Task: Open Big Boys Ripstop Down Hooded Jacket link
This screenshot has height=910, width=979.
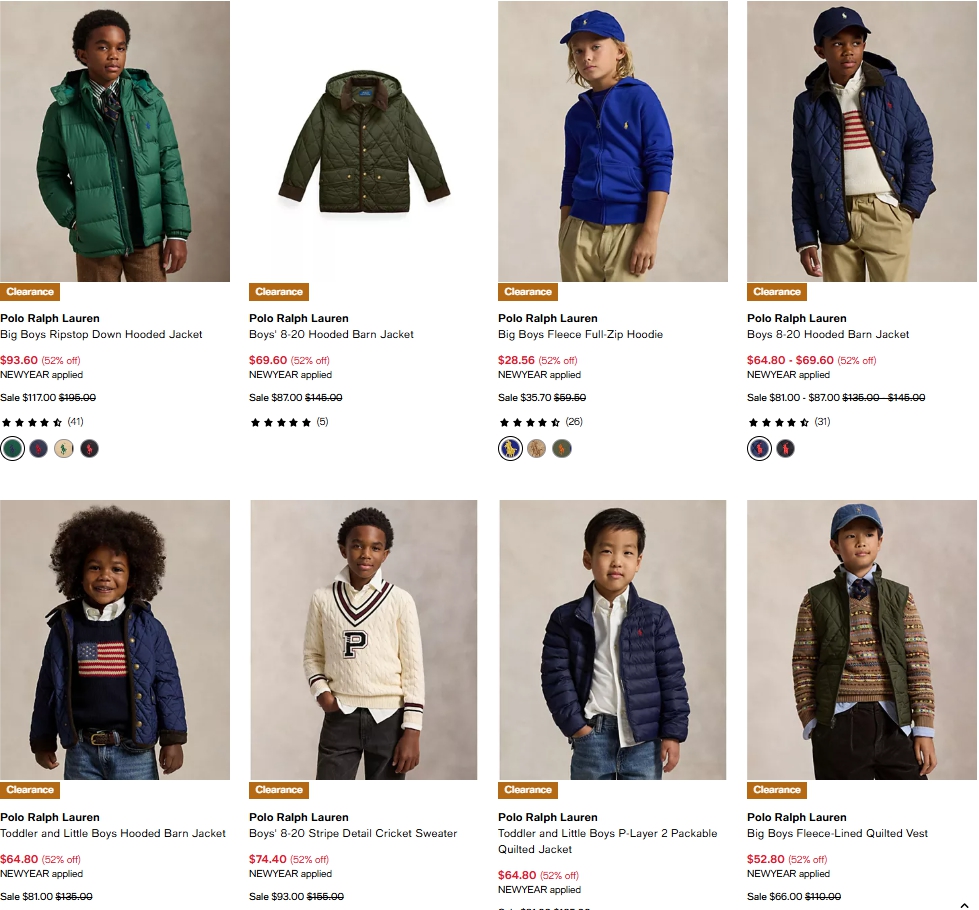Action: [101, 334]
